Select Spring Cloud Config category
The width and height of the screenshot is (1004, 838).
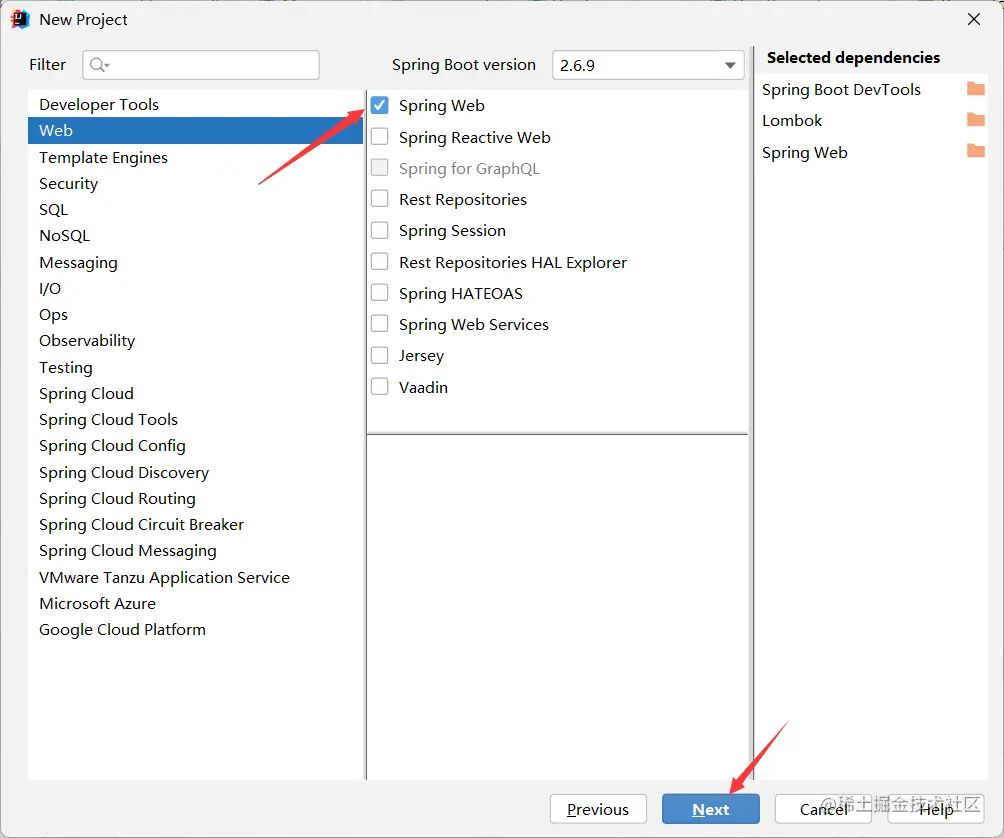195,446
